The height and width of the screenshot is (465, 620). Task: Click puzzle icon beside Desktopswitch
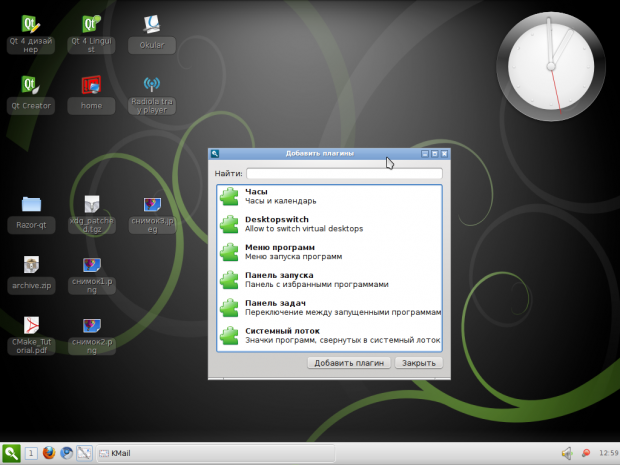[229, 224]
